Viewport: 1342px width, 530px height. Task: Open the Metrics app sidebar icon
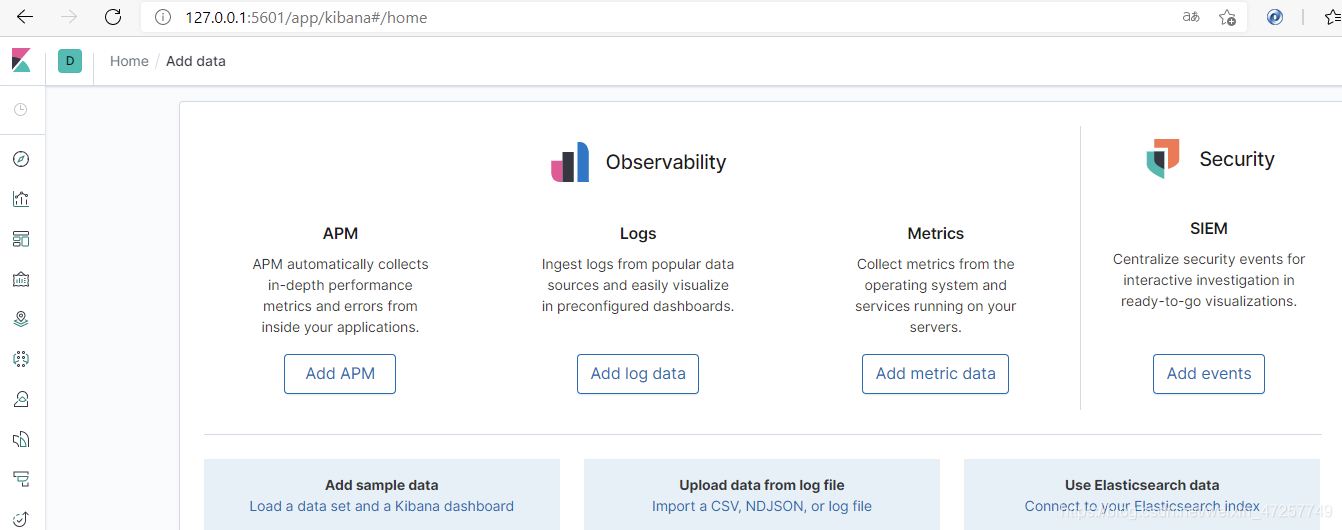(x=21, y=399)
